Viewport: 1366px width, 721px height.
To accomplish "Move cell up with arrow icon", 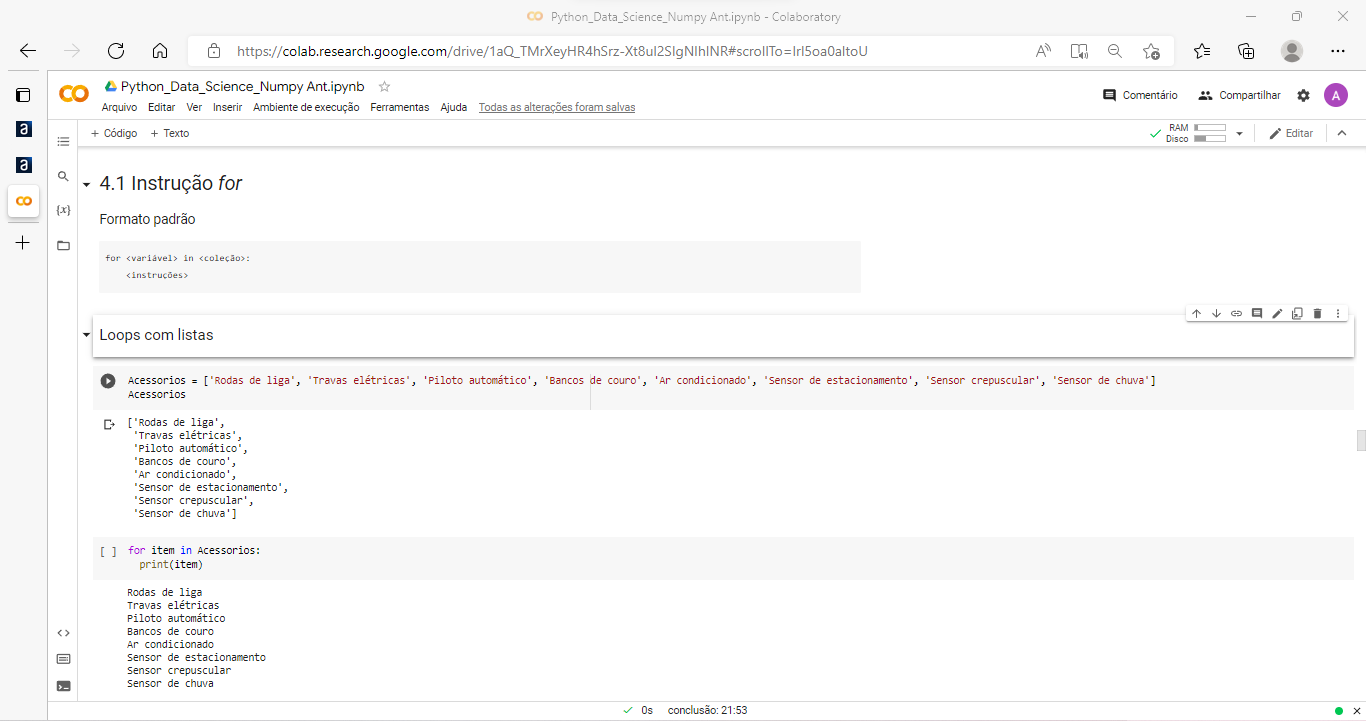I will click(x=1196, y=314).
